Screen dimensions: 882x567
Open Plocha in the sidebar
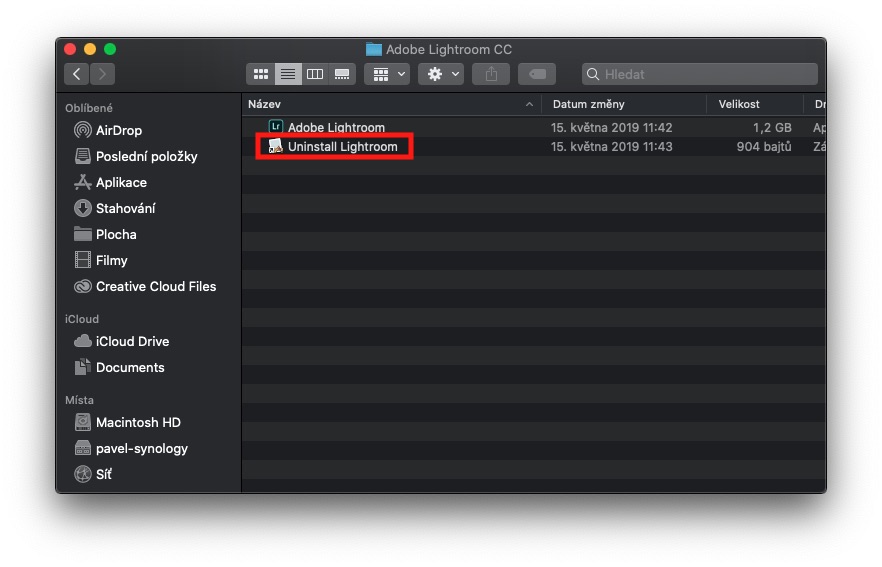pos(105,234)
